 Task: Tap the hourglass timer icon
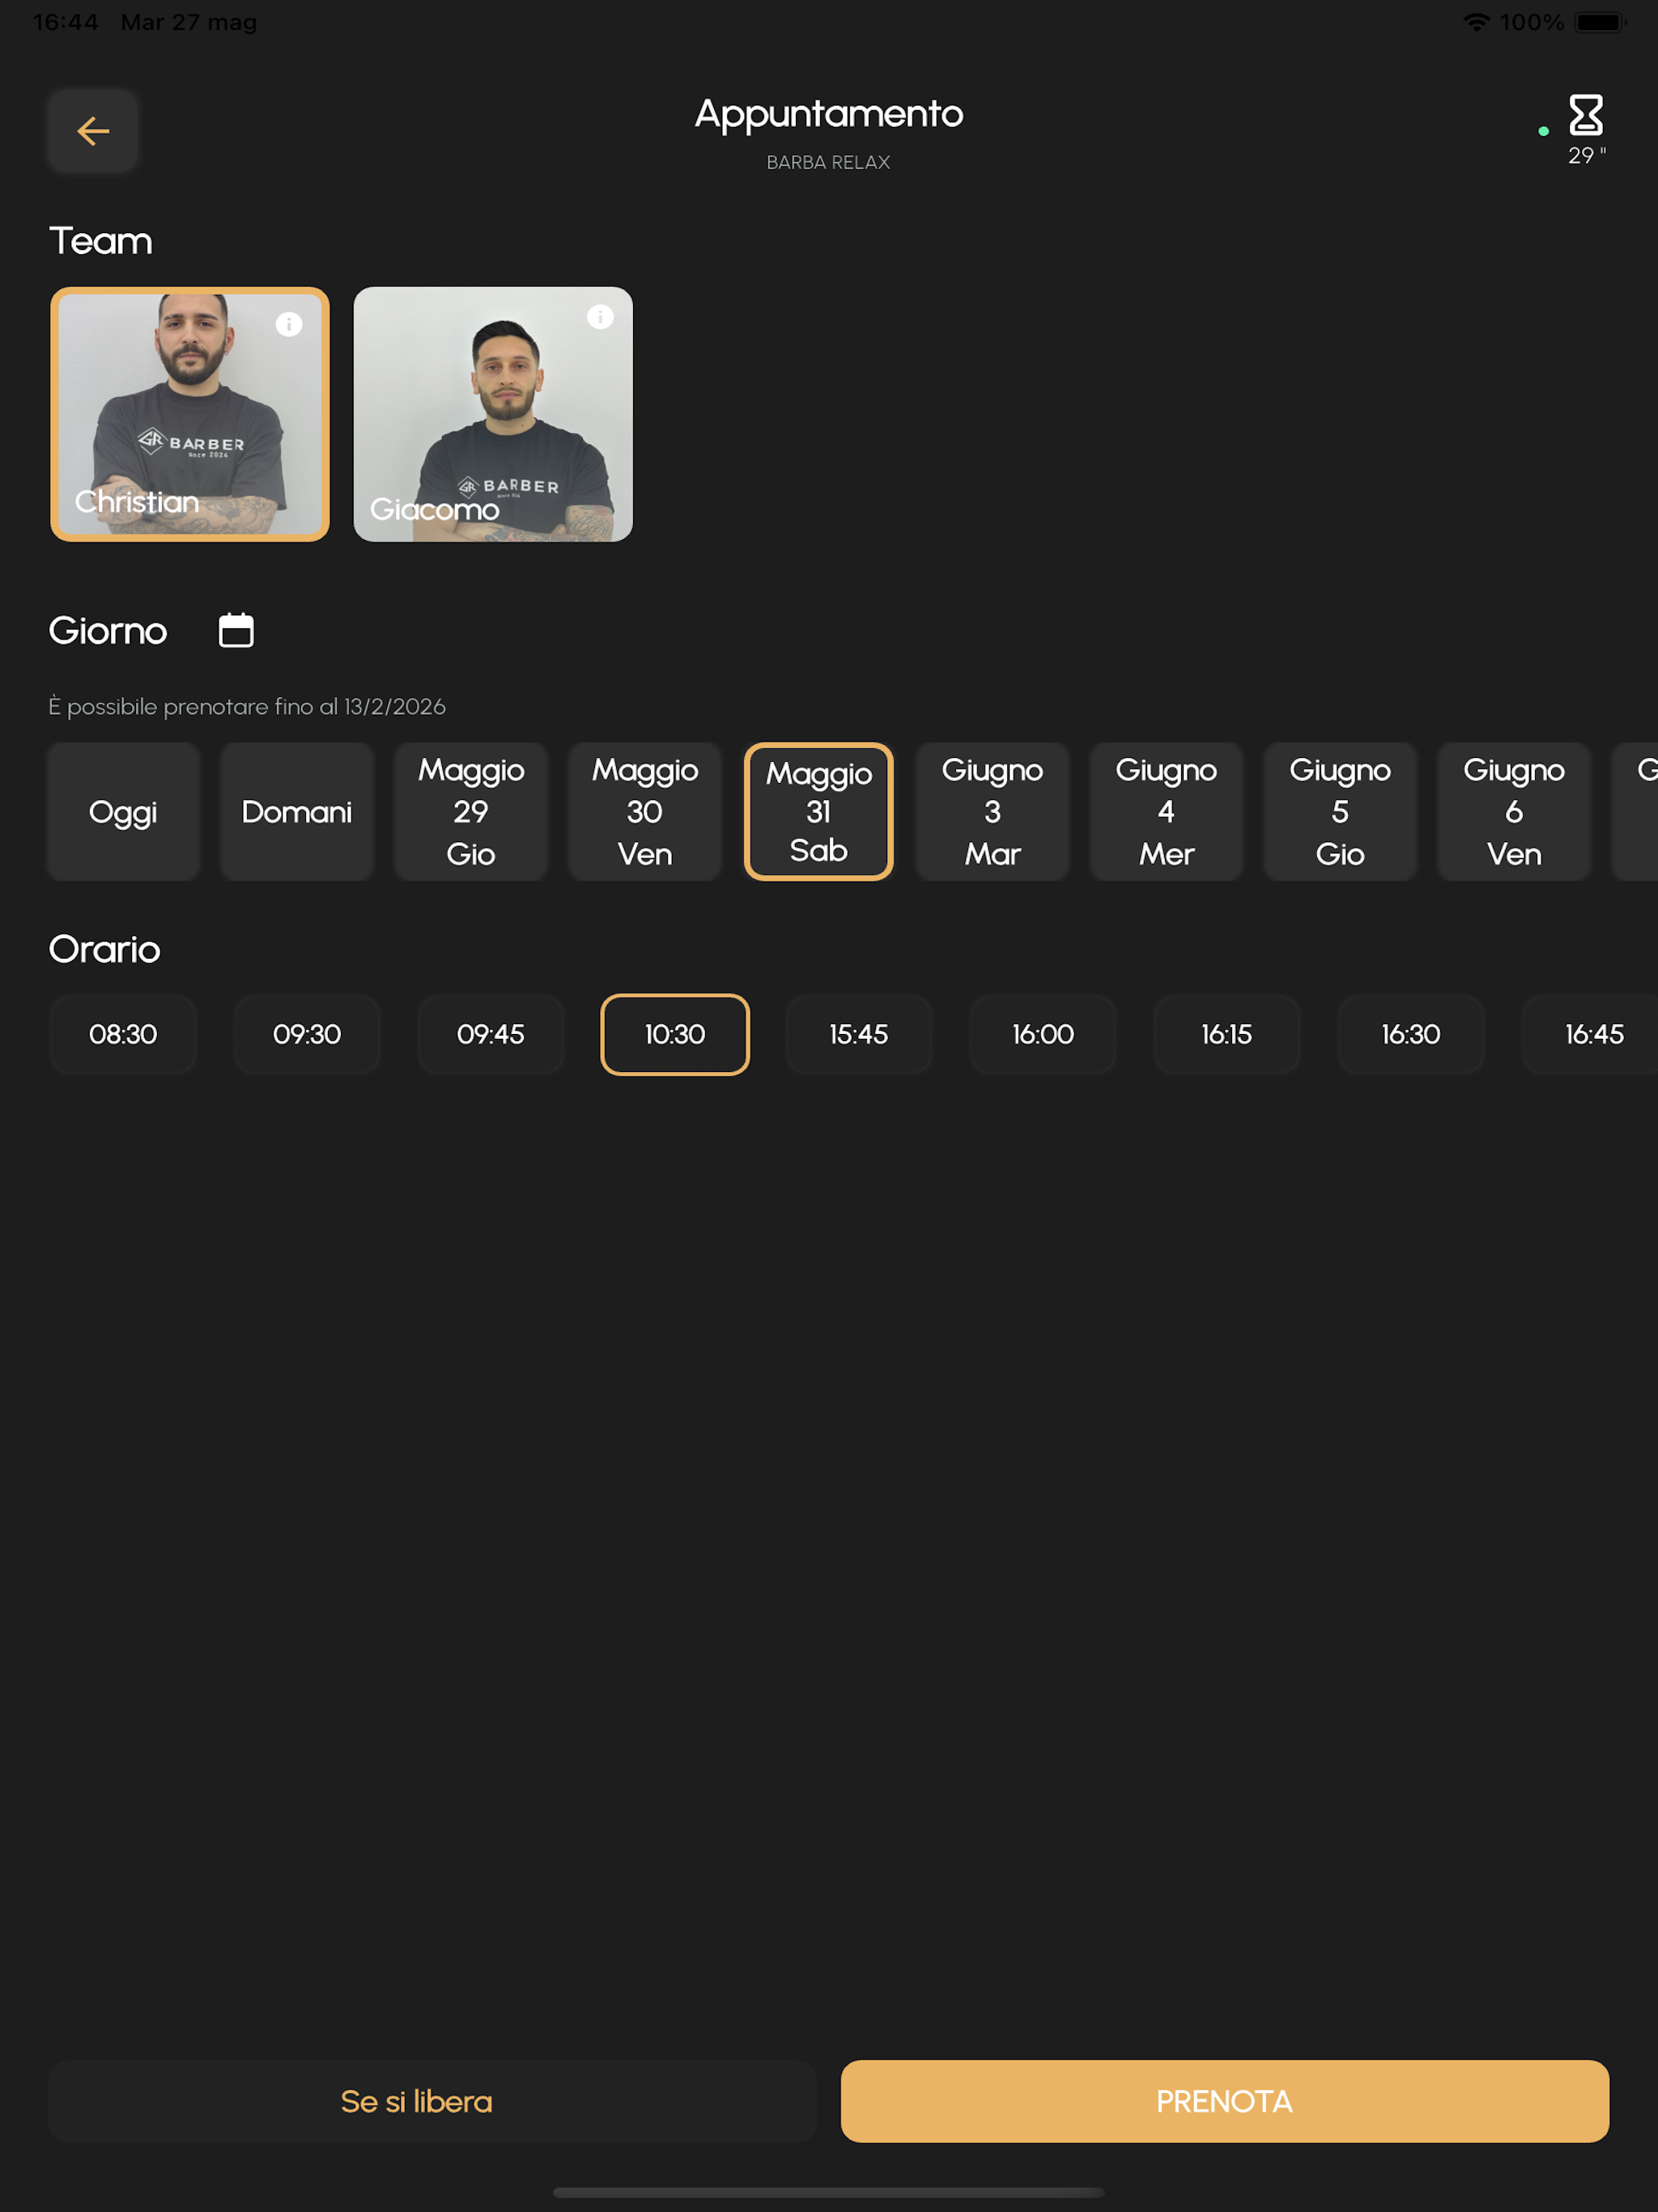[x=1585, y=115]
